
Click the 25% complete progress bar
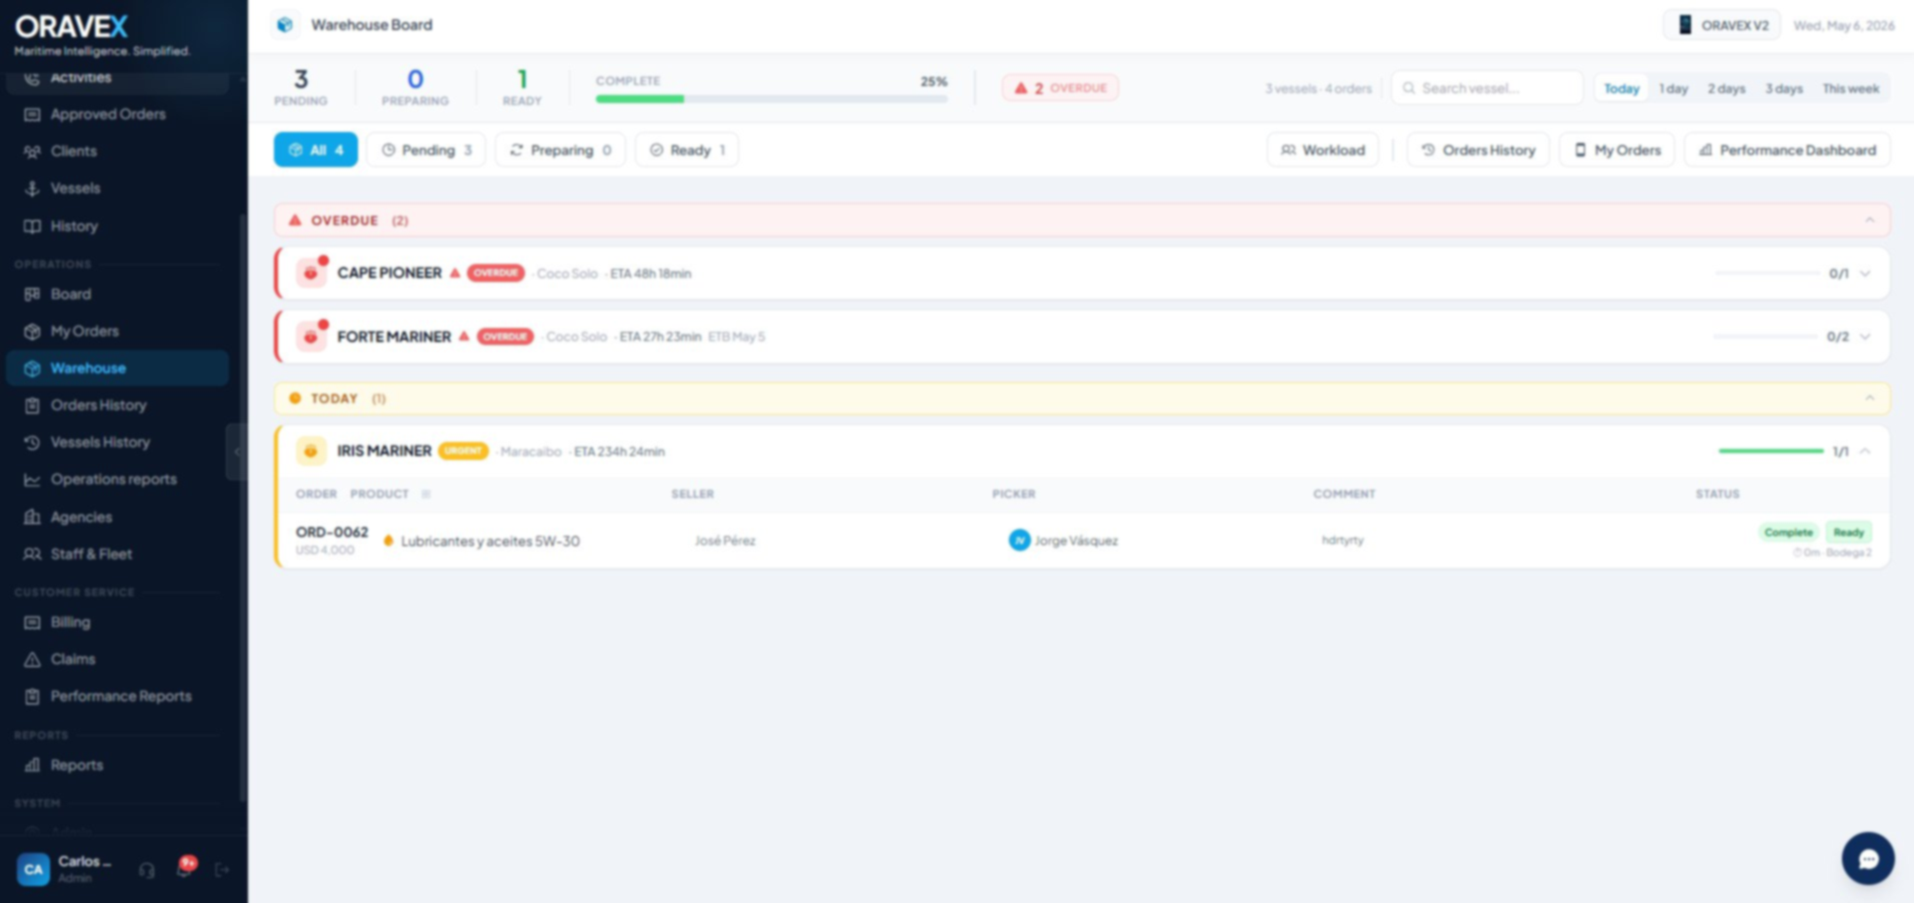(771, 99)
